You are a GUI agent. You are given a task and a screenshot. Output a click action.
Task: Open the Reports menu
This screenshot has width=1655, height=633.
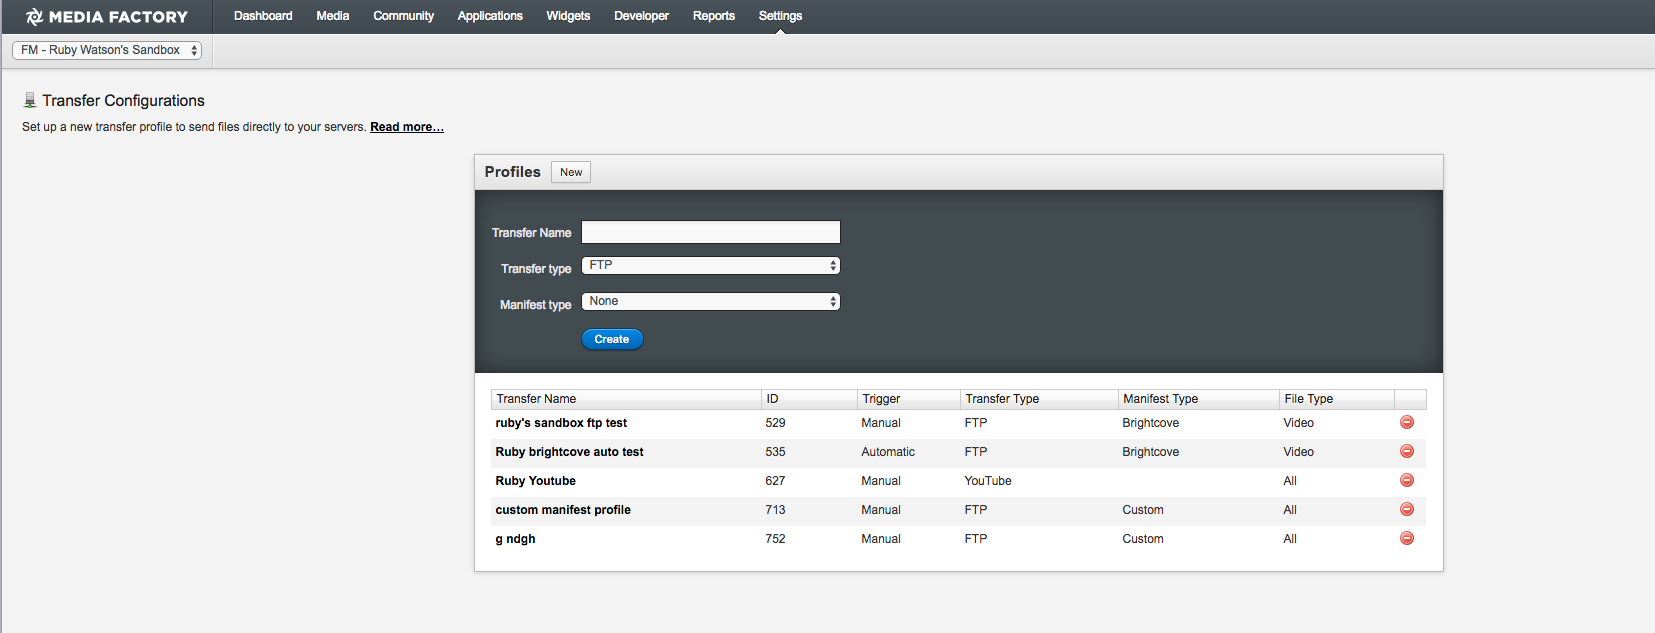714,16
